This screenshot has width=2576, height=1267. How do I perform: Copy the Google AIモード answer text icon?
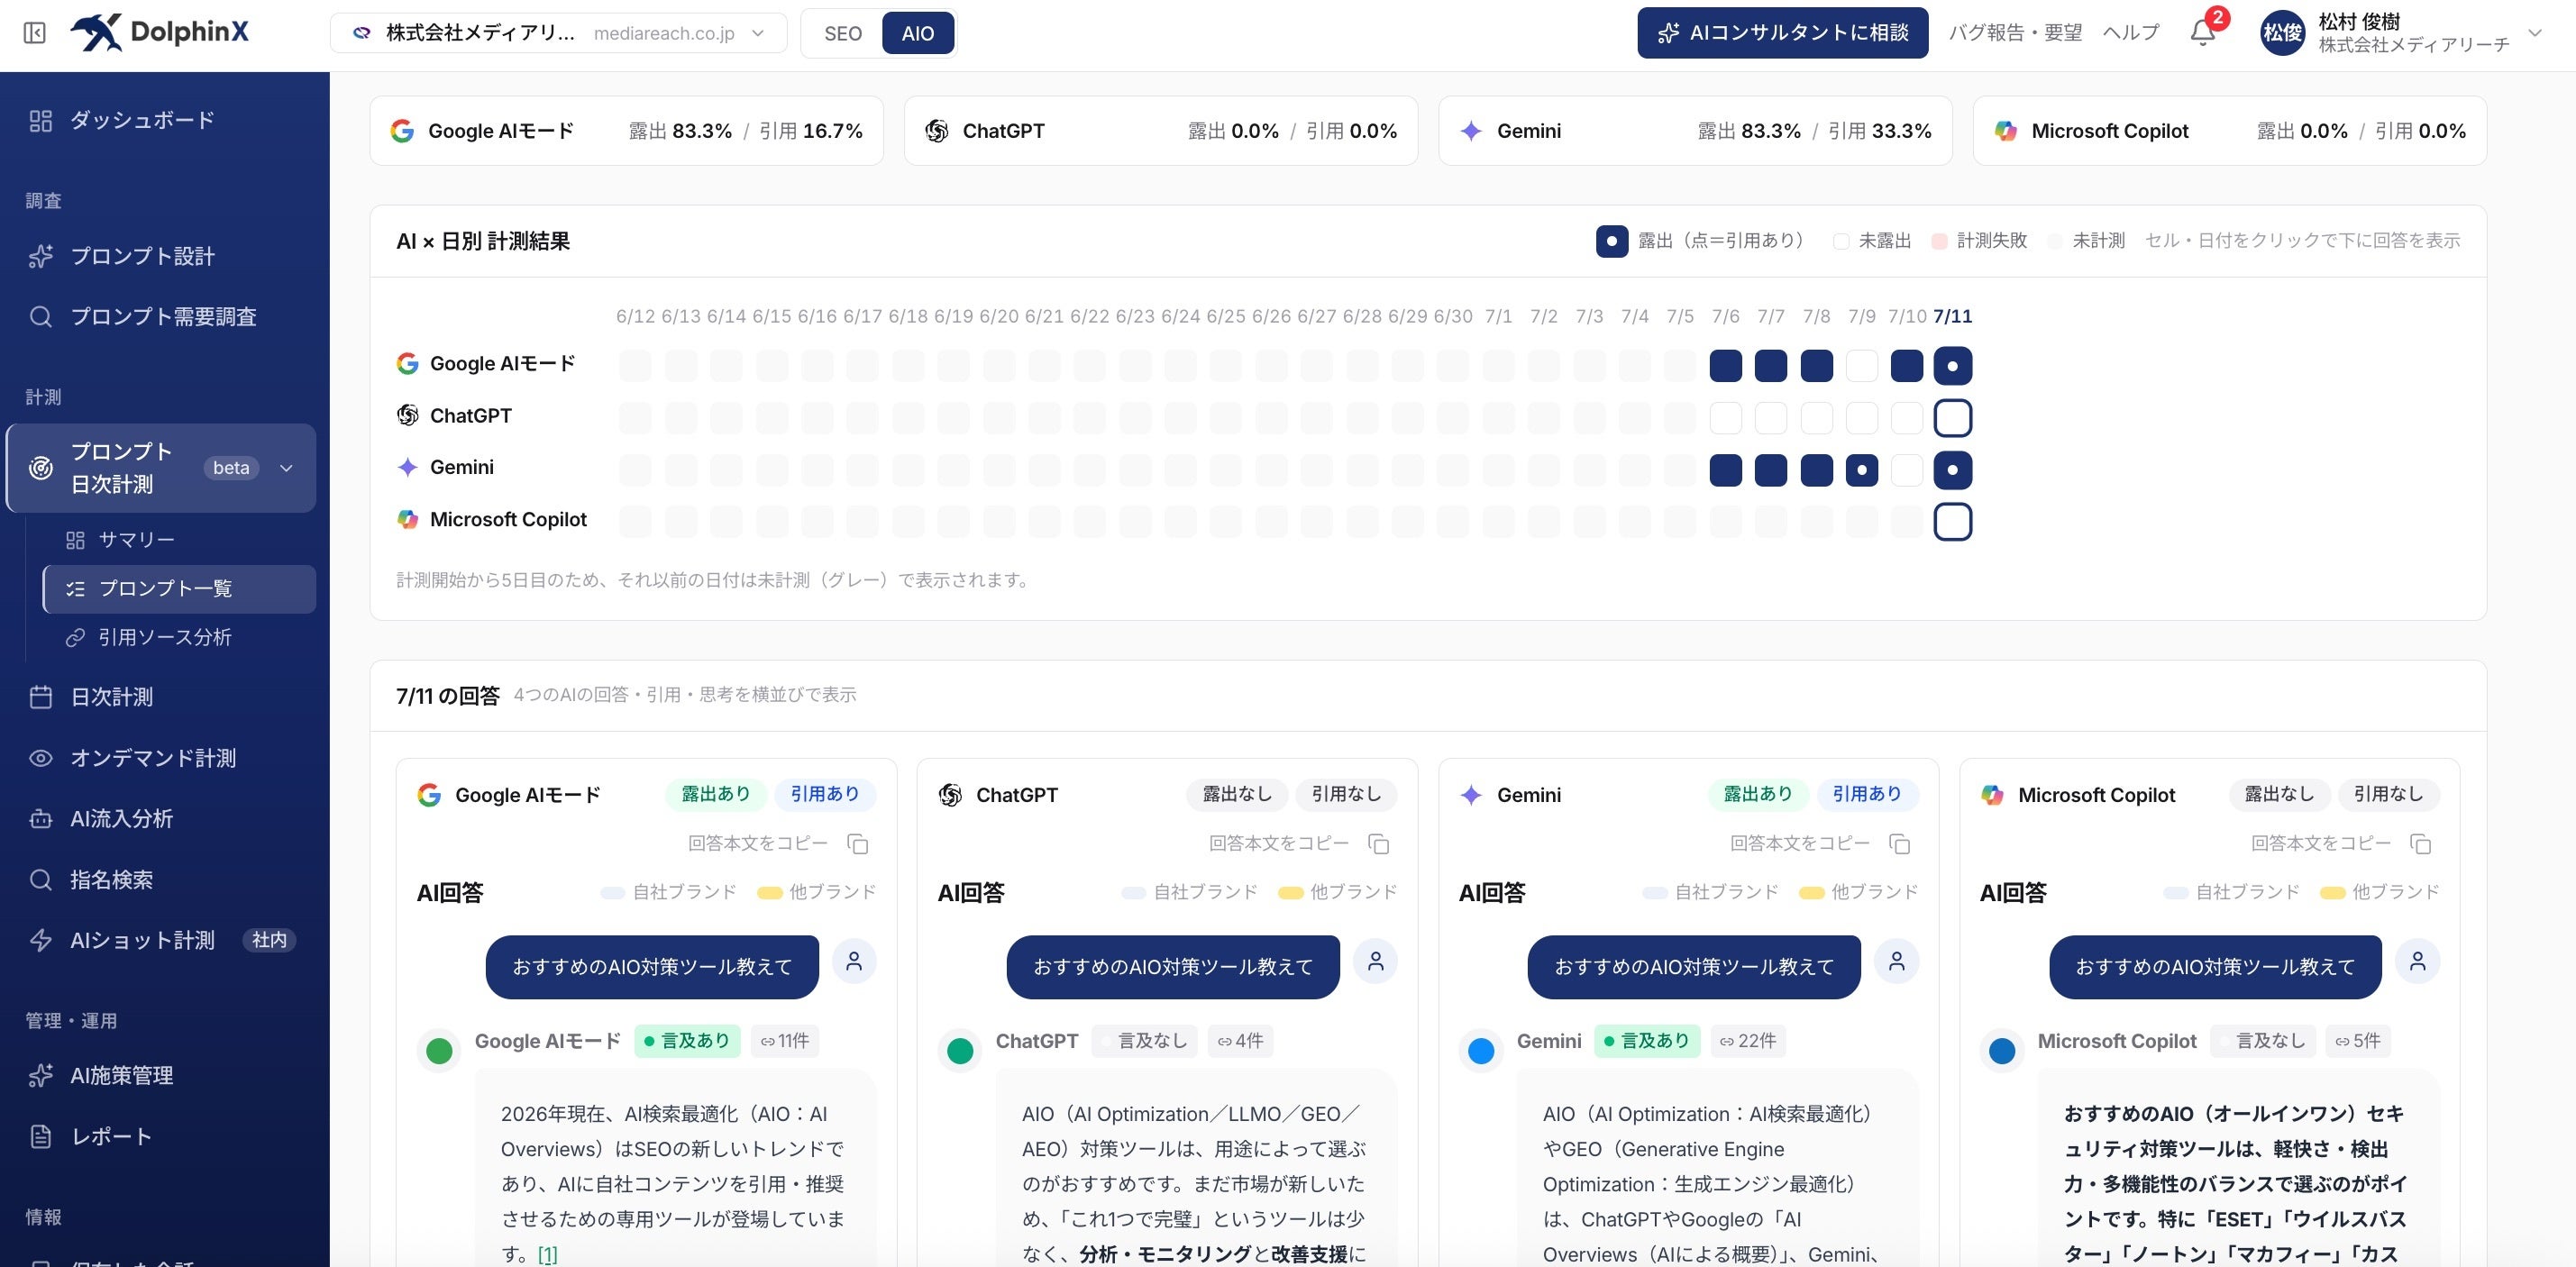857,844
